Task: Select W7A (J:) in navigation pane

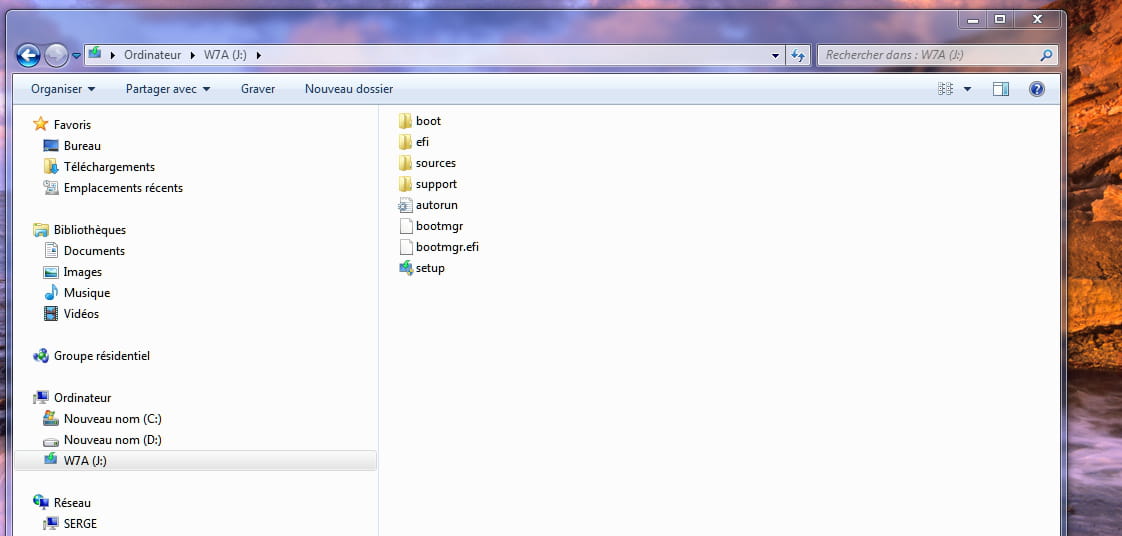Action: (195, 461)
